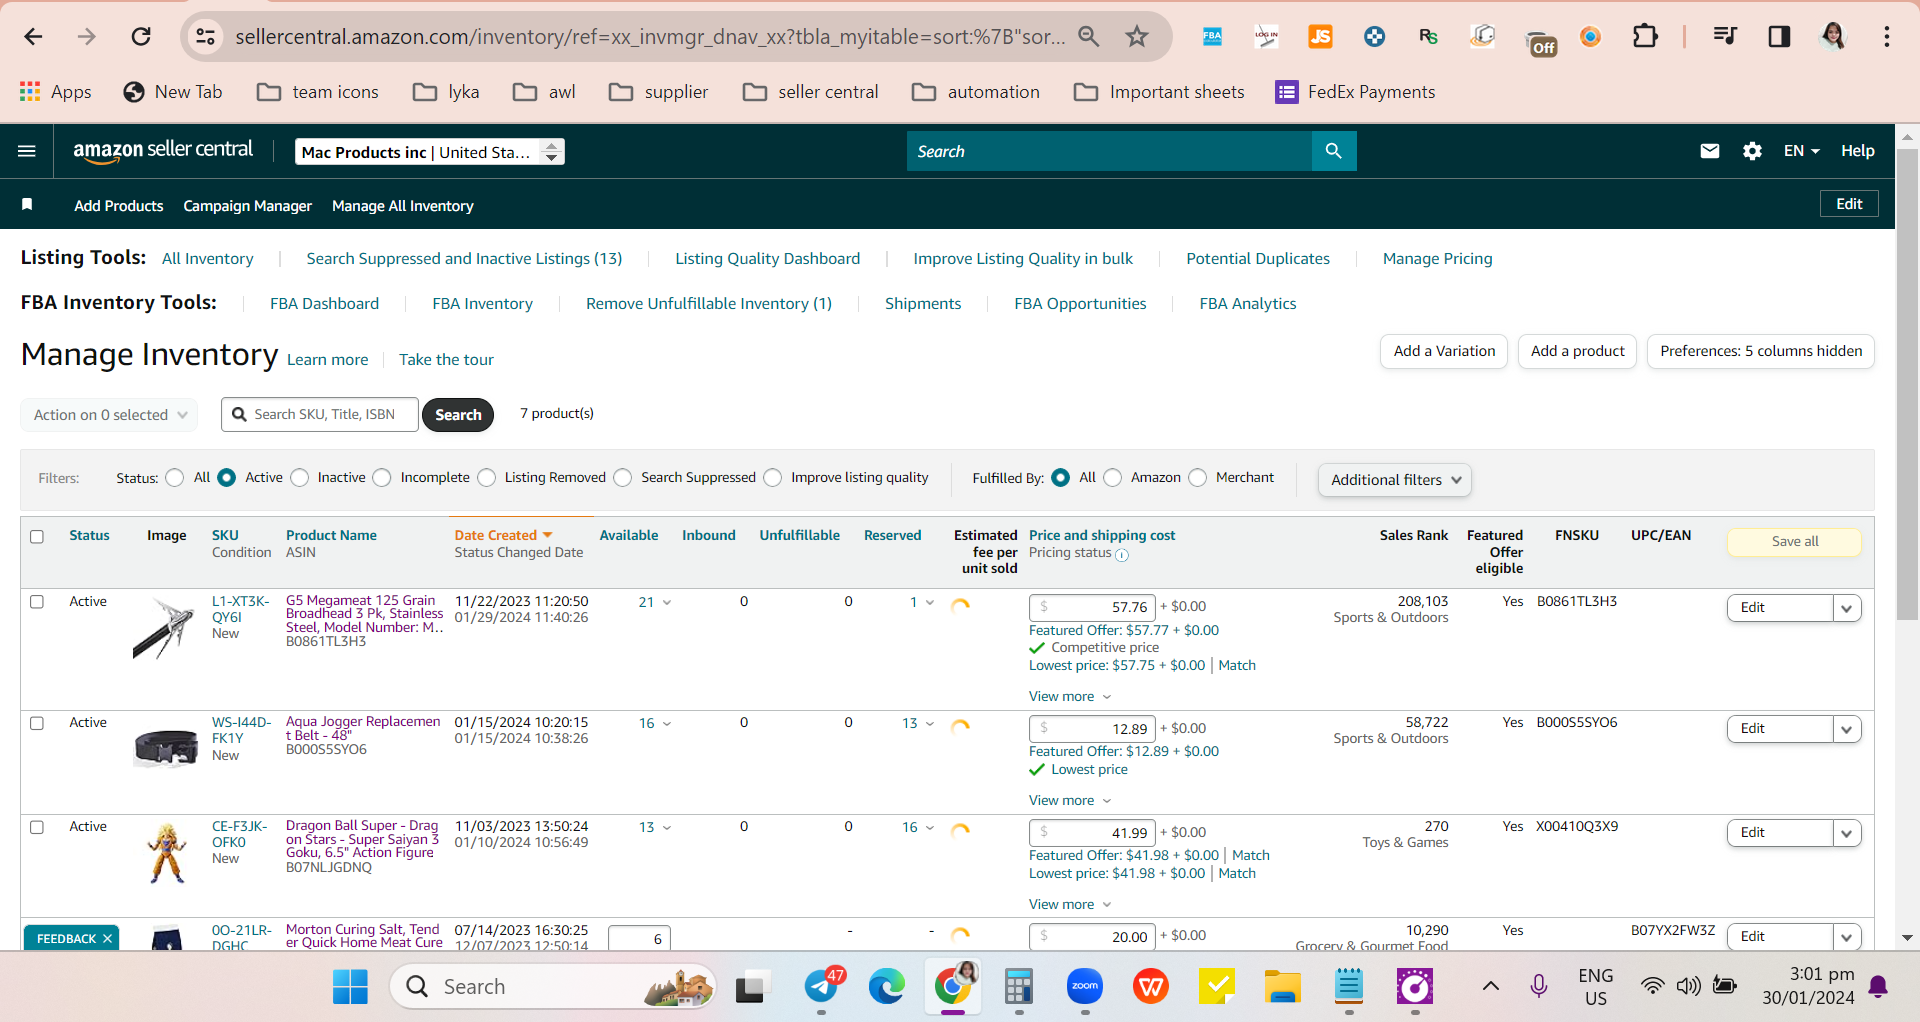Click the Add a Variation button

[x=1443, y=351]
